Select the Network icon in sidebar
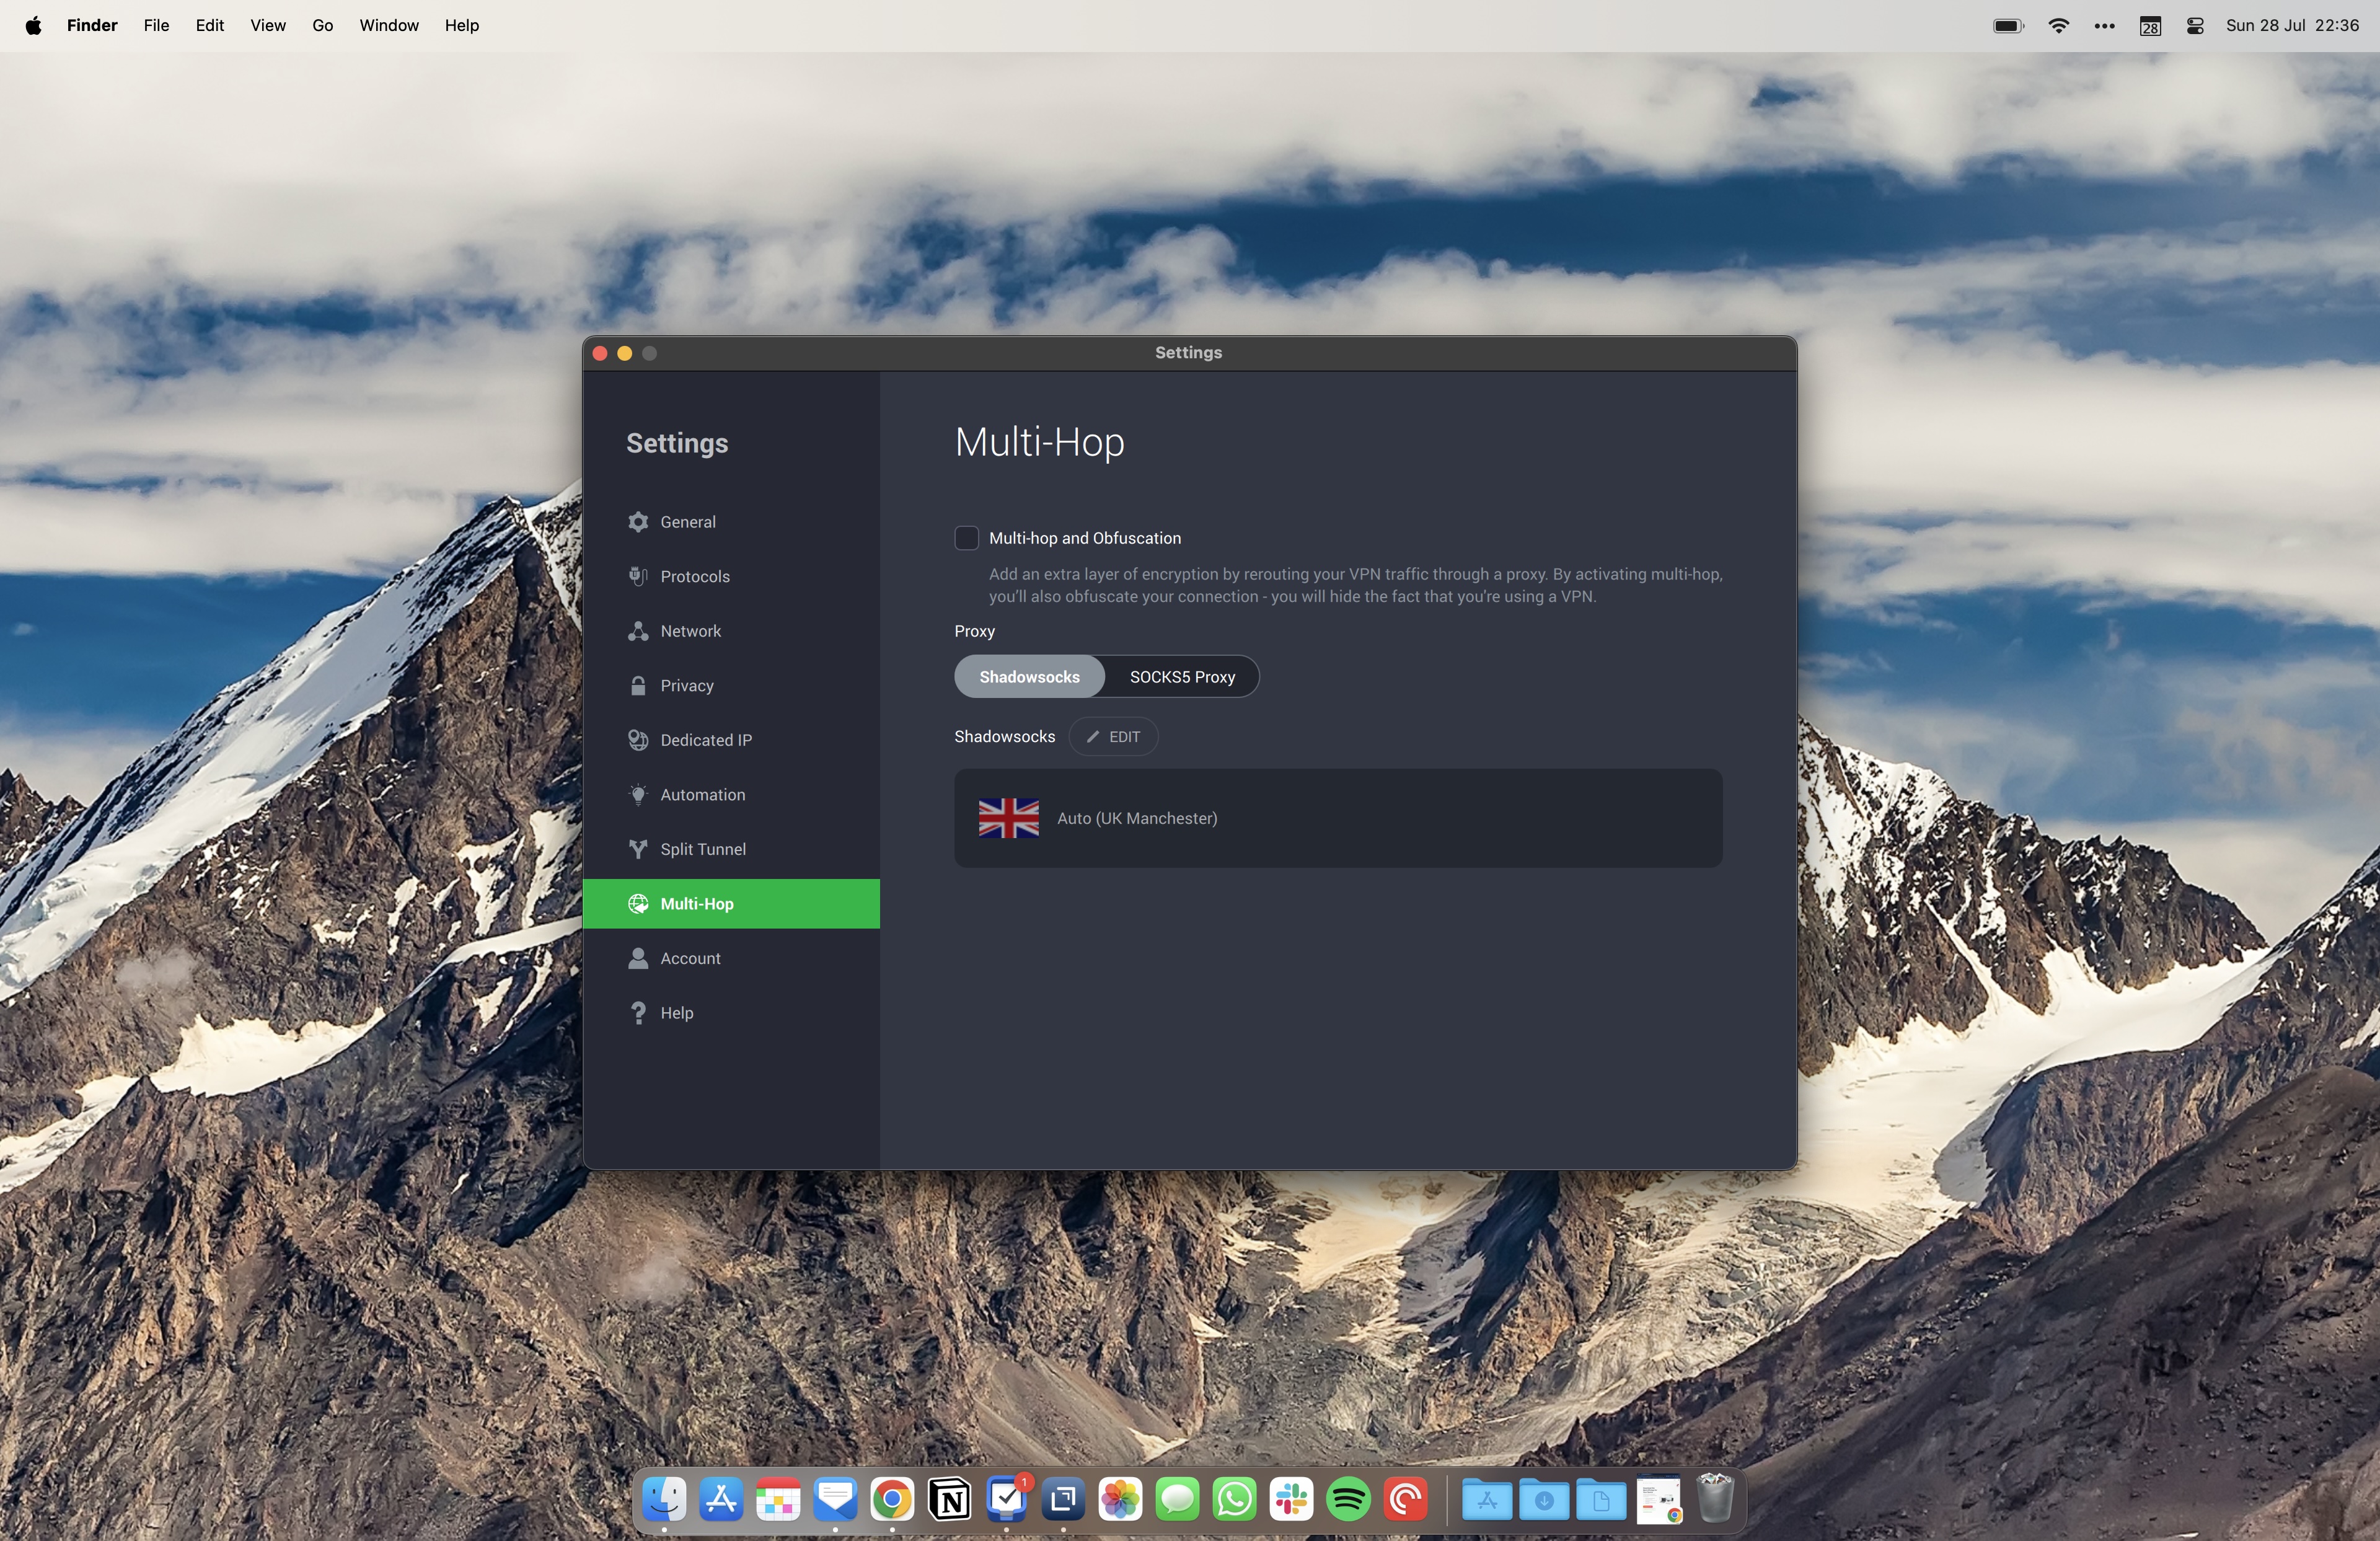 (x=638, y=631)
